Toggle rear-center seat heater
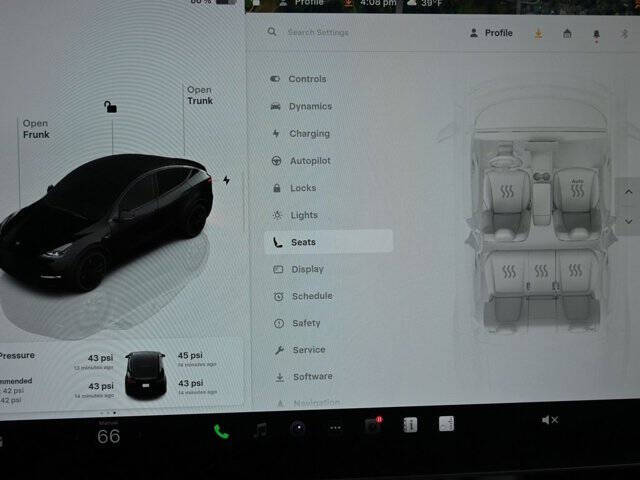Viewport: 640px width, 480px height. point(541,270)
